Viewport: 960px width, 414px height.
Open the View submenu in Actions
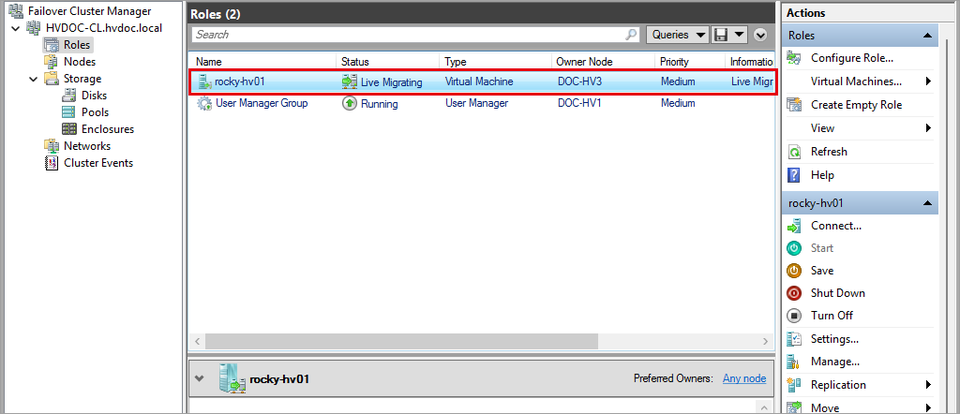(x=929, y=128)
